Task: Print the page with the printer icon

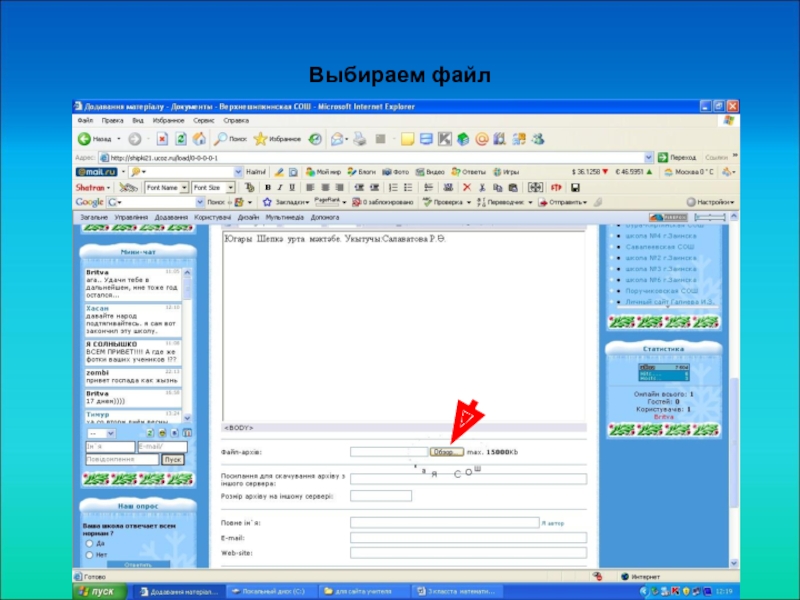Action: click(x=360, y=139)
